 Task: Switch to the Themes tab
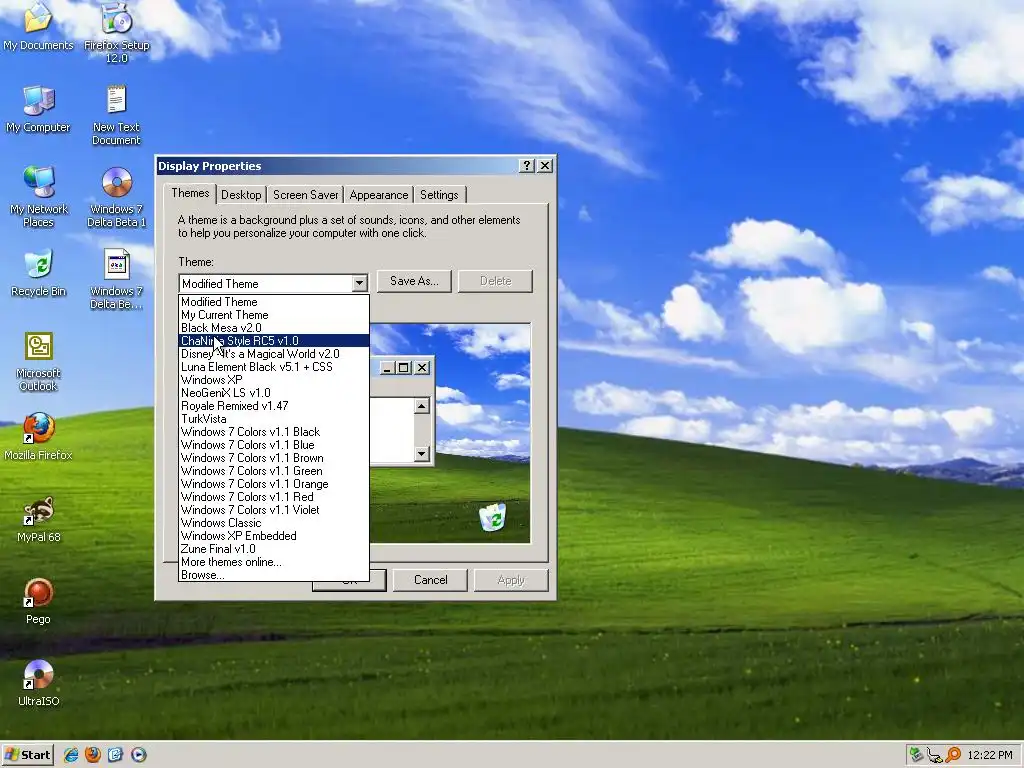pyautogui.click(x=190, y=193)
